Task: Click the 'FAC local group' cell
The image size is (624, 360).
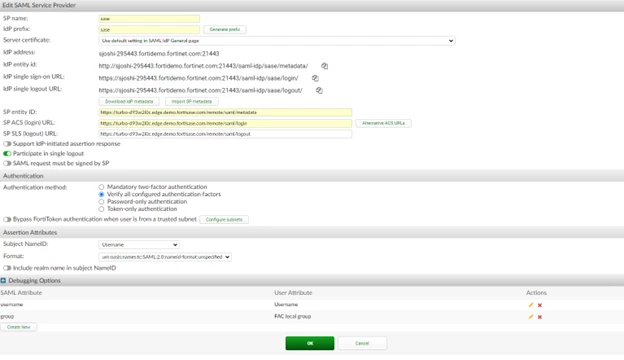Action: [292, 317]
